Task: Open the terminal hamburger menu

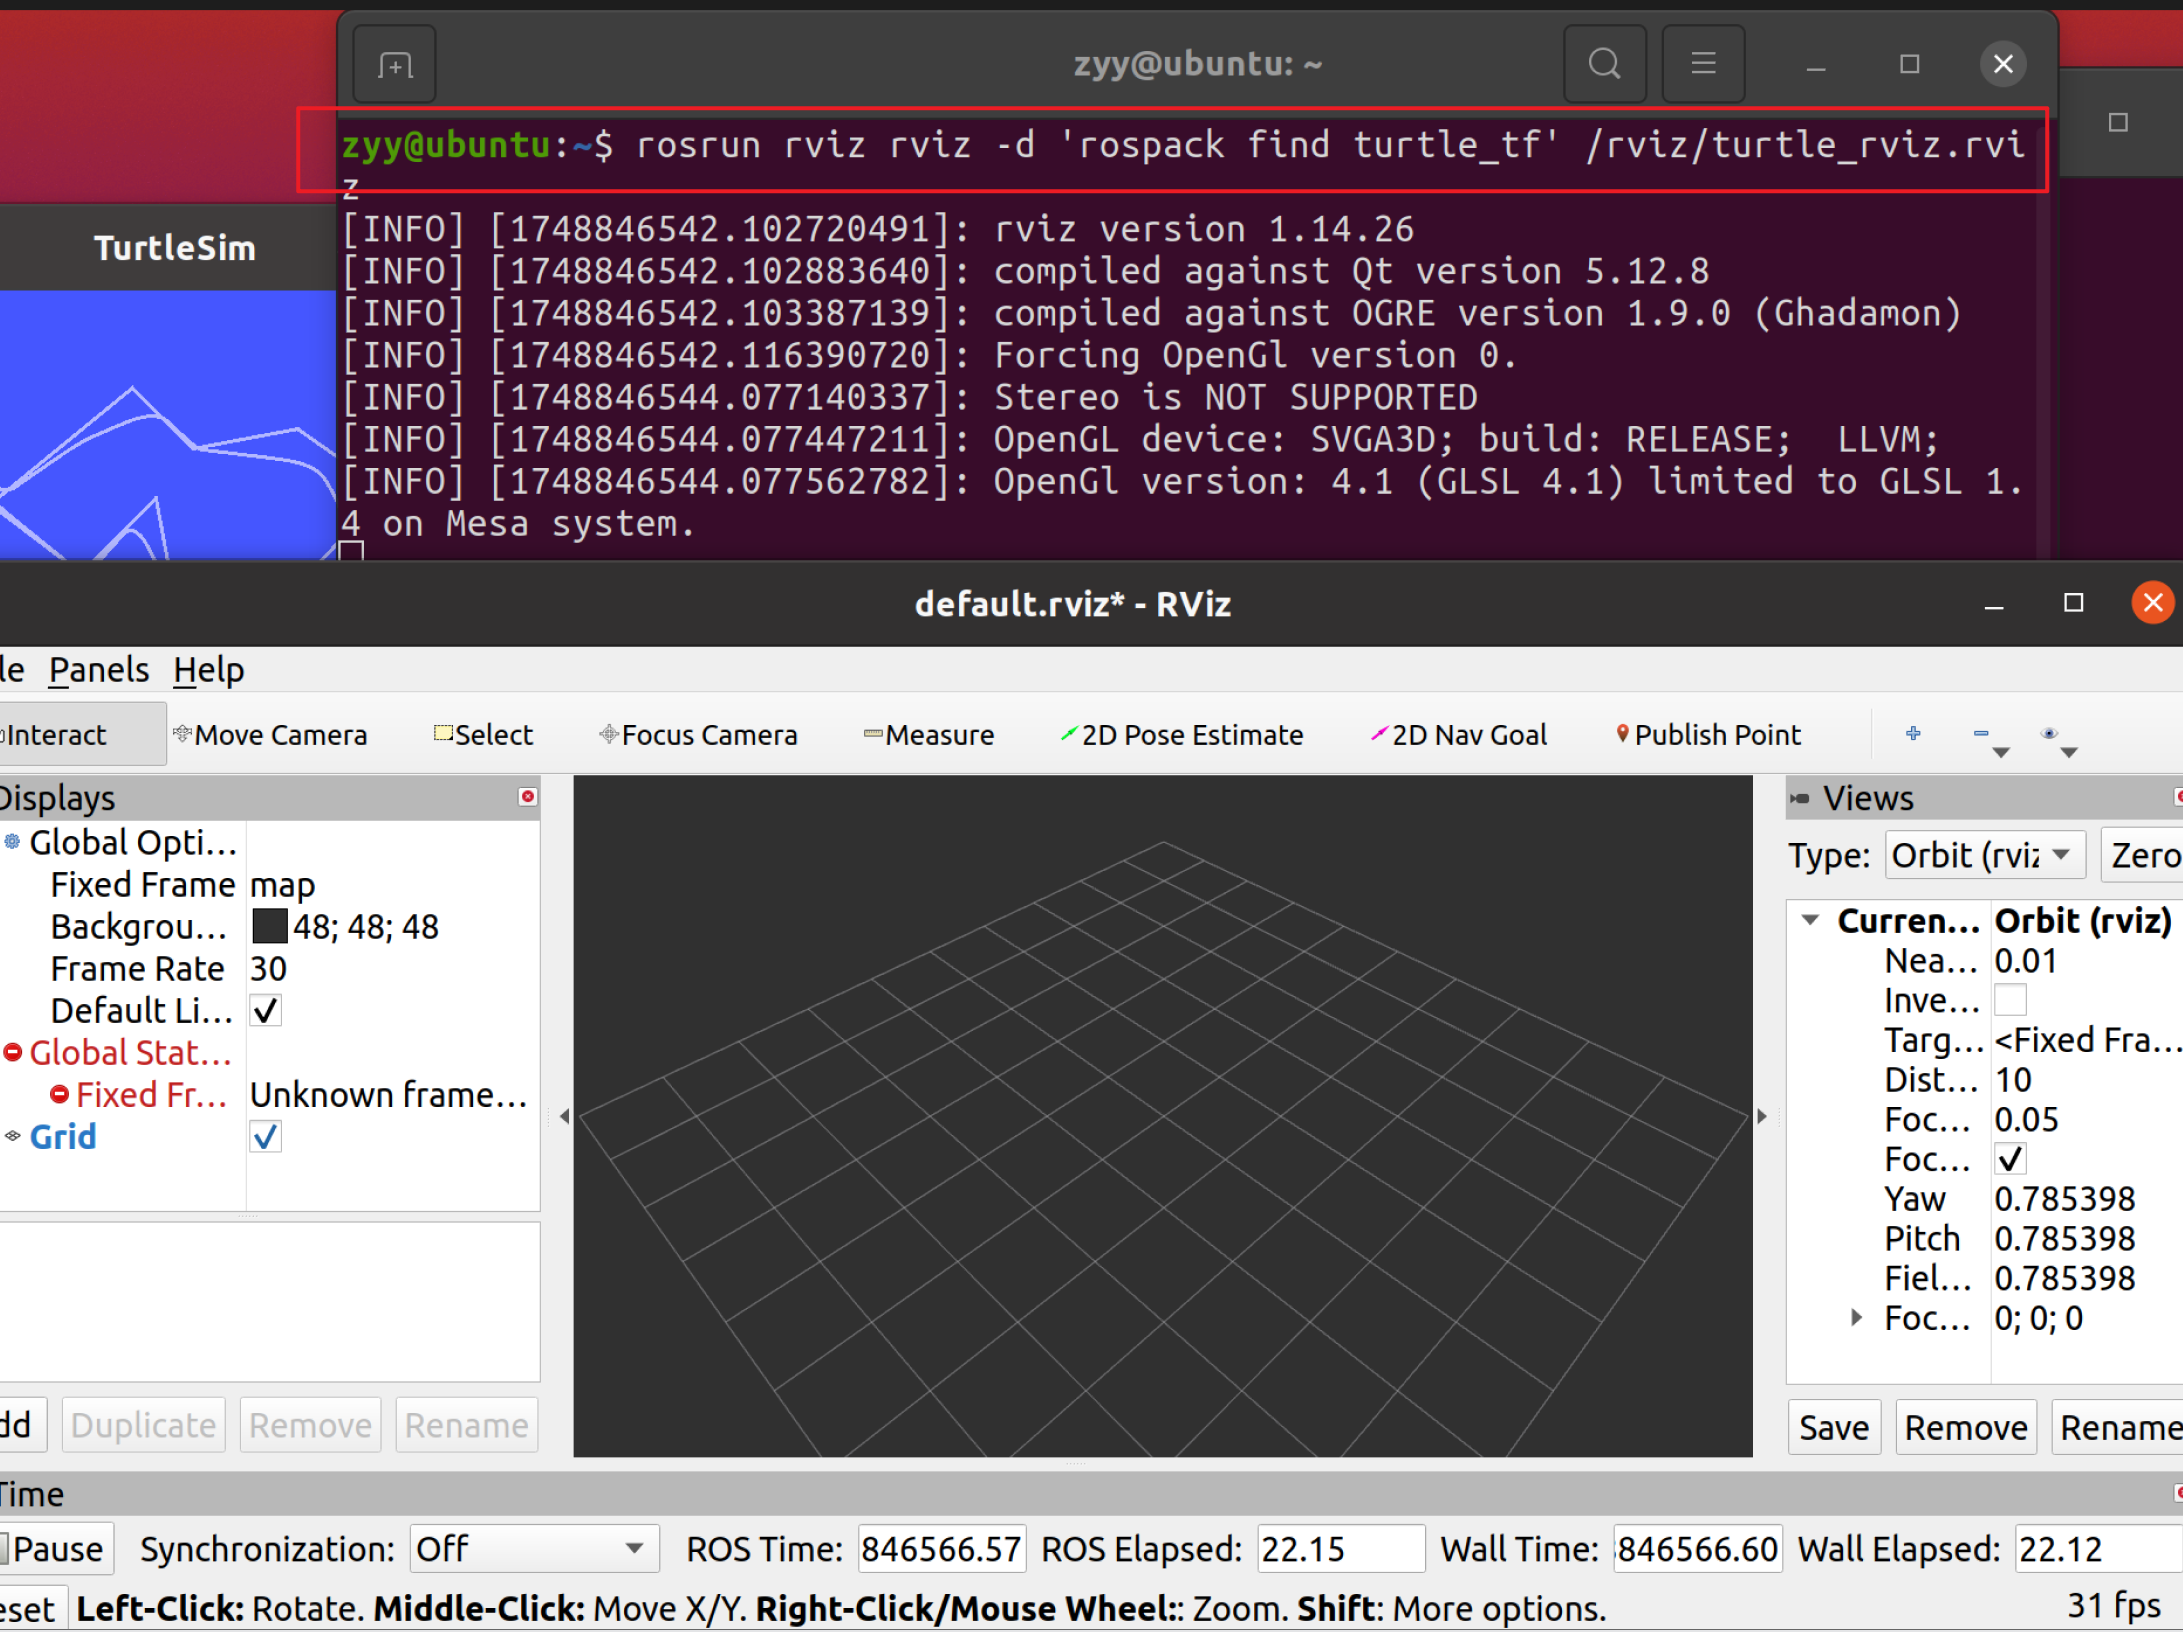Action: coord(1703,64)
